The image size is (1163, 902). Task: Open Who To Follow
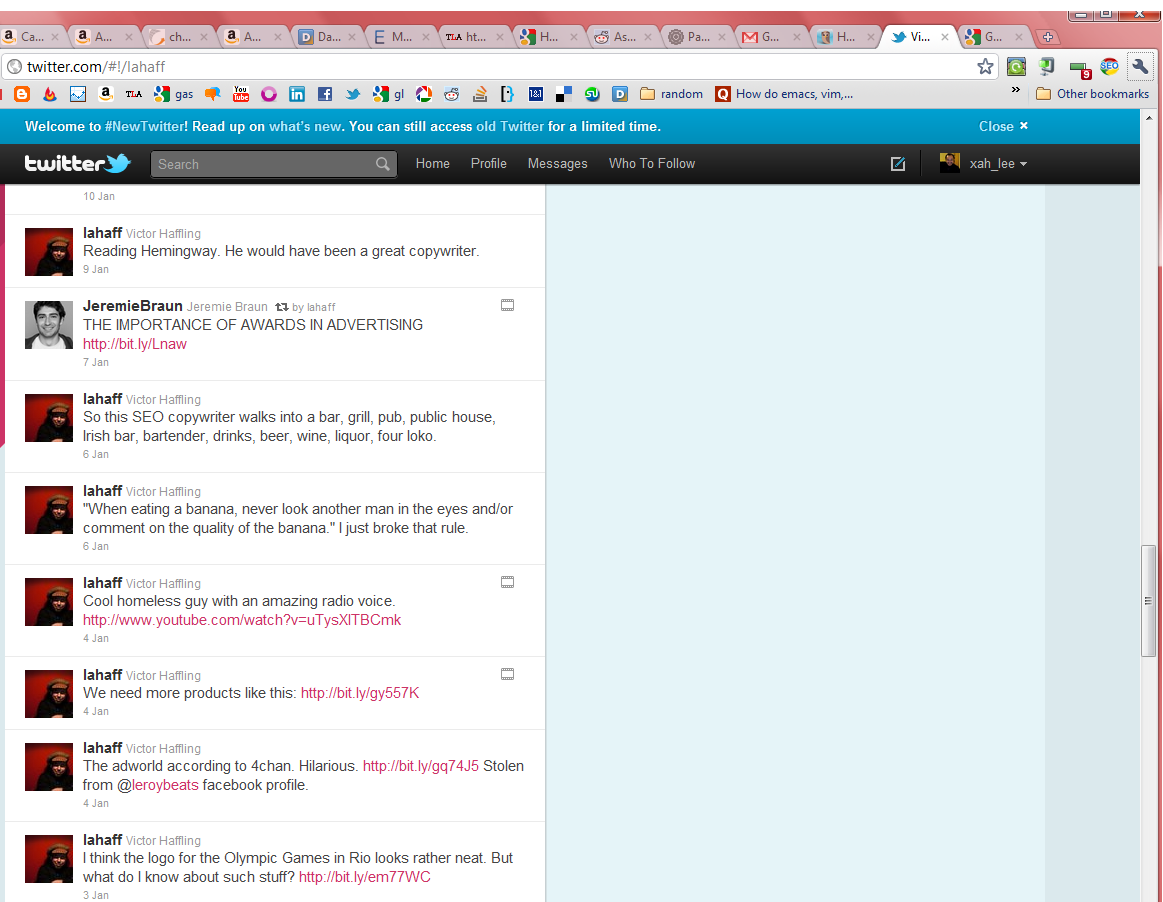click(x=652, y=164)
